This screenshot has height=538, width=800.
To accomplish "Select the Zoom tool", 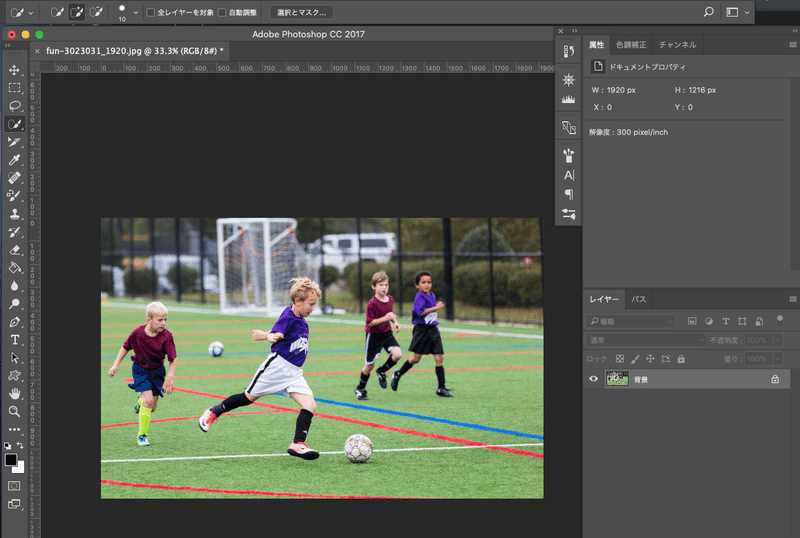I will 14,411.
